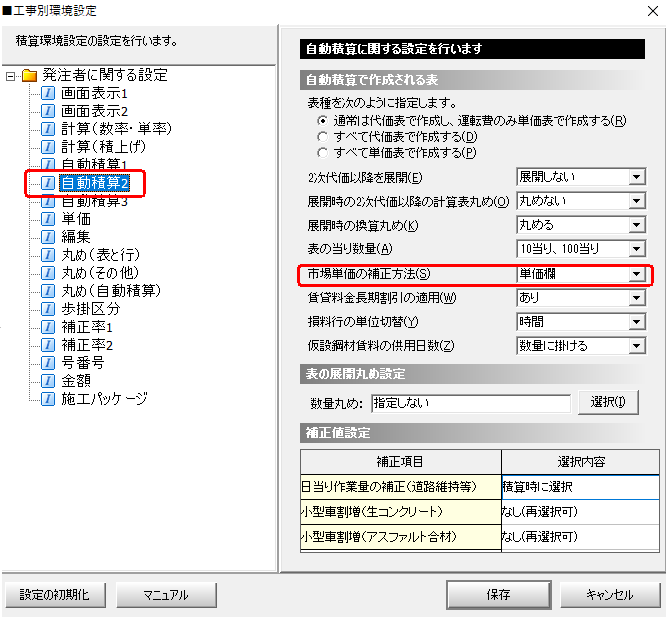The width and height of the screenshot is (666, 618).
Task: Click the 積算時に選択 cell for 日当り作業量の補正
Action: tap(580, 487)
